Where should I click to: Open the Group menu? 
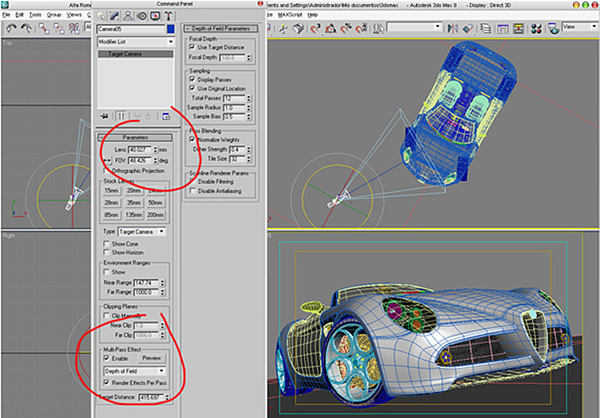point(54,15)
